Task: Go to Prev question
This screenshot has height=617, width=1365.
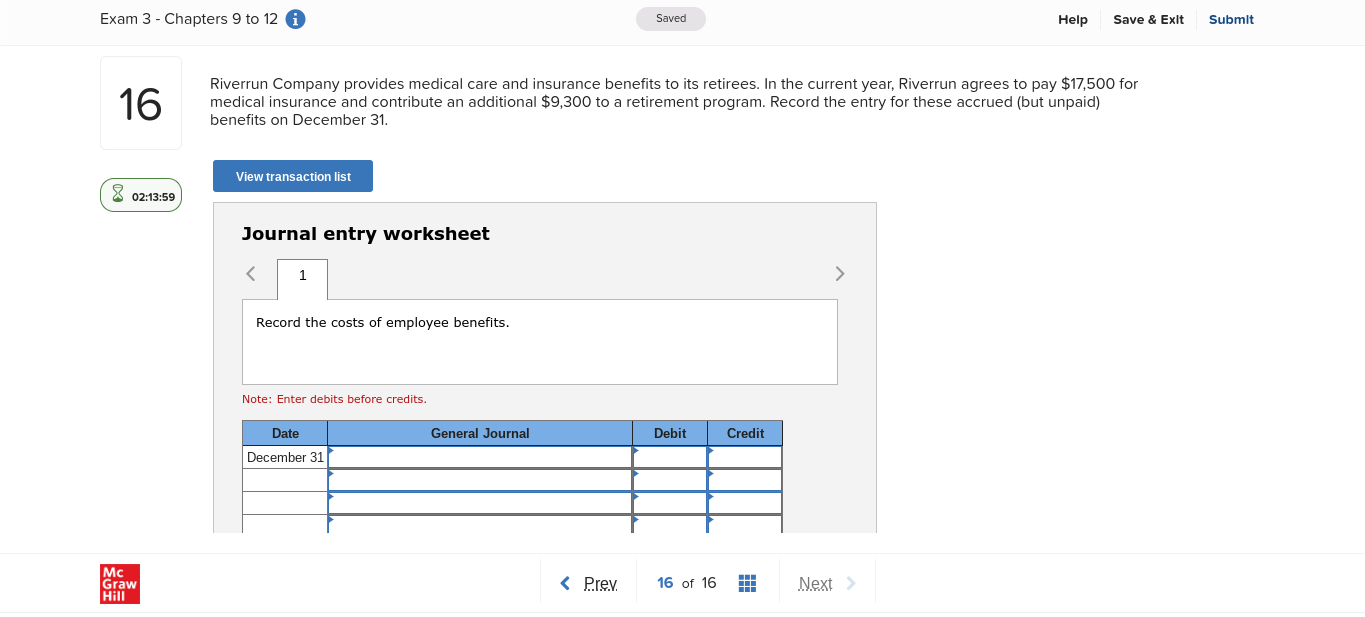Action: click(x=600, y=583)
